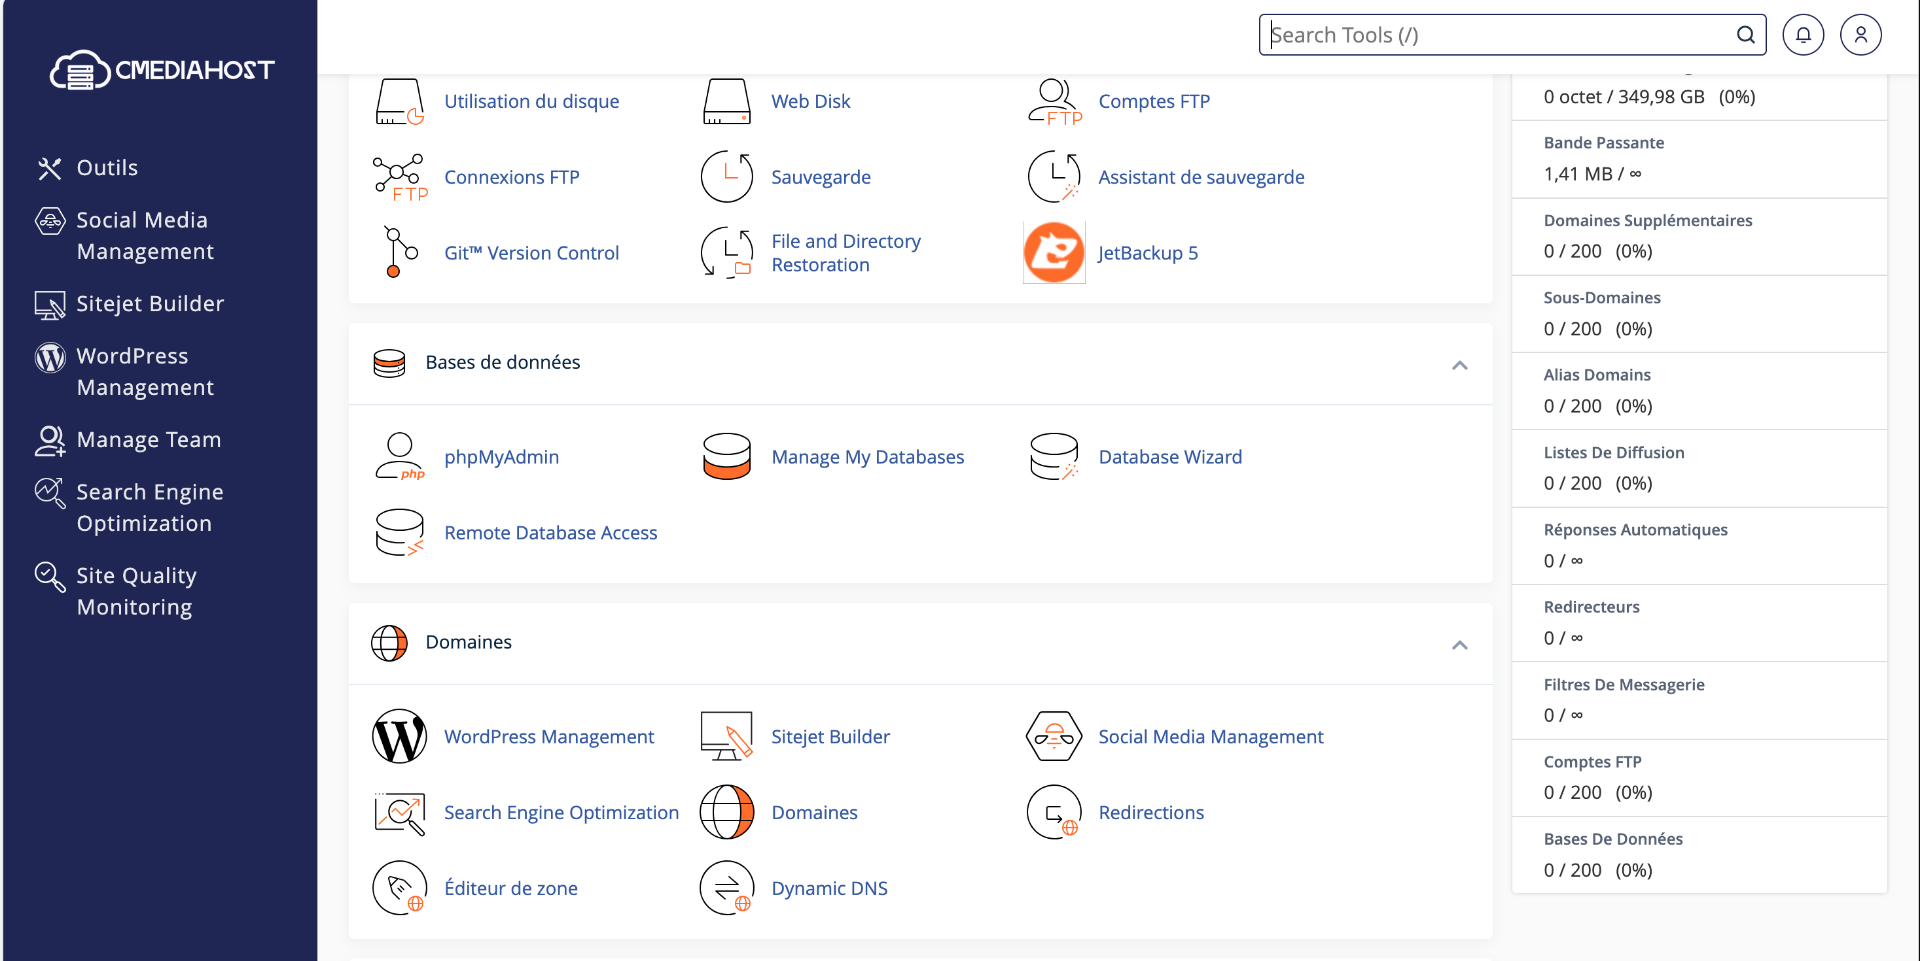
Task: Open the Utilisation du disque link
Action: click(x=532, y=101)
